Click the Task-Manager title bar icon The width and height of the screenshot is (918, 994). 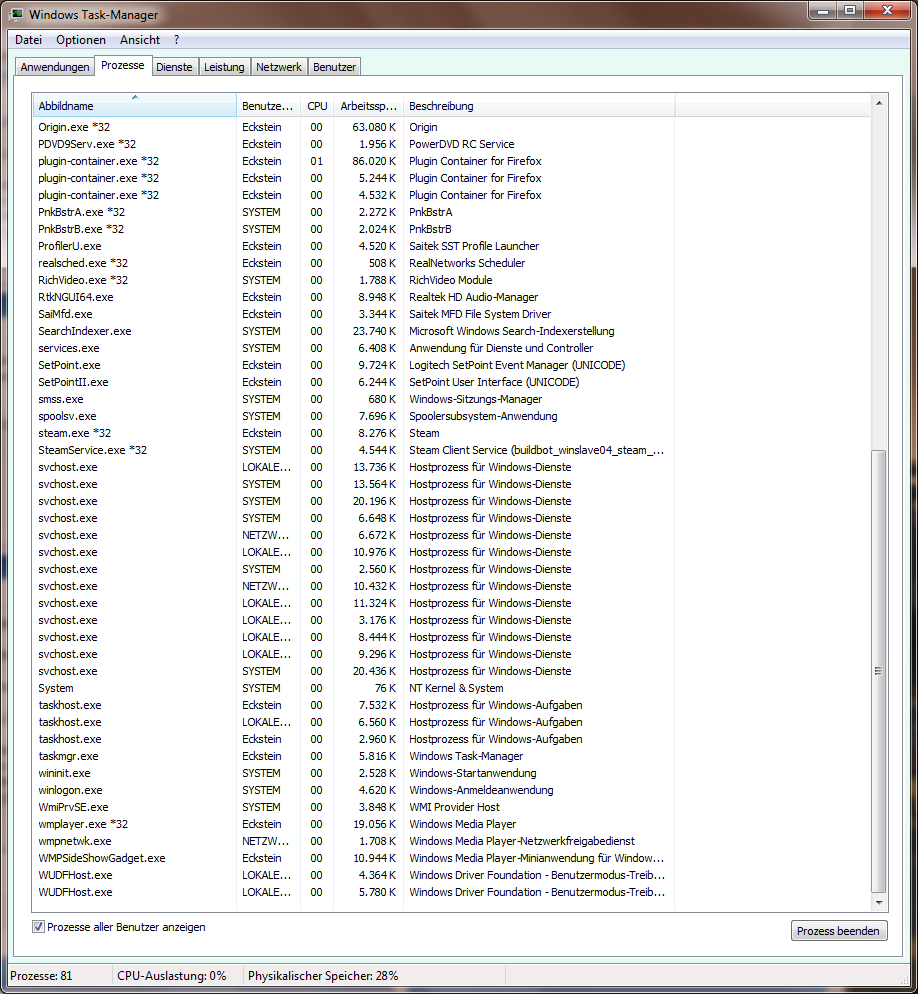(16, 13)
